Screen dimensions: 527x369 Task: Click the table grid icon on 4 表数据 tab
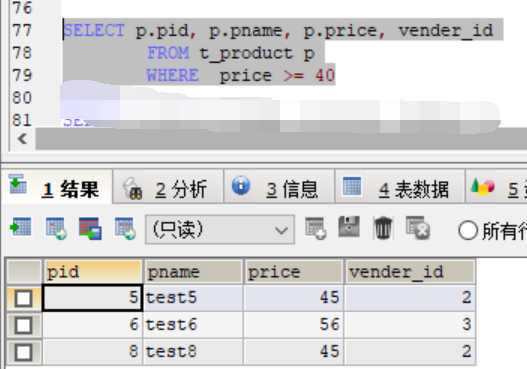tap(352, 186)
